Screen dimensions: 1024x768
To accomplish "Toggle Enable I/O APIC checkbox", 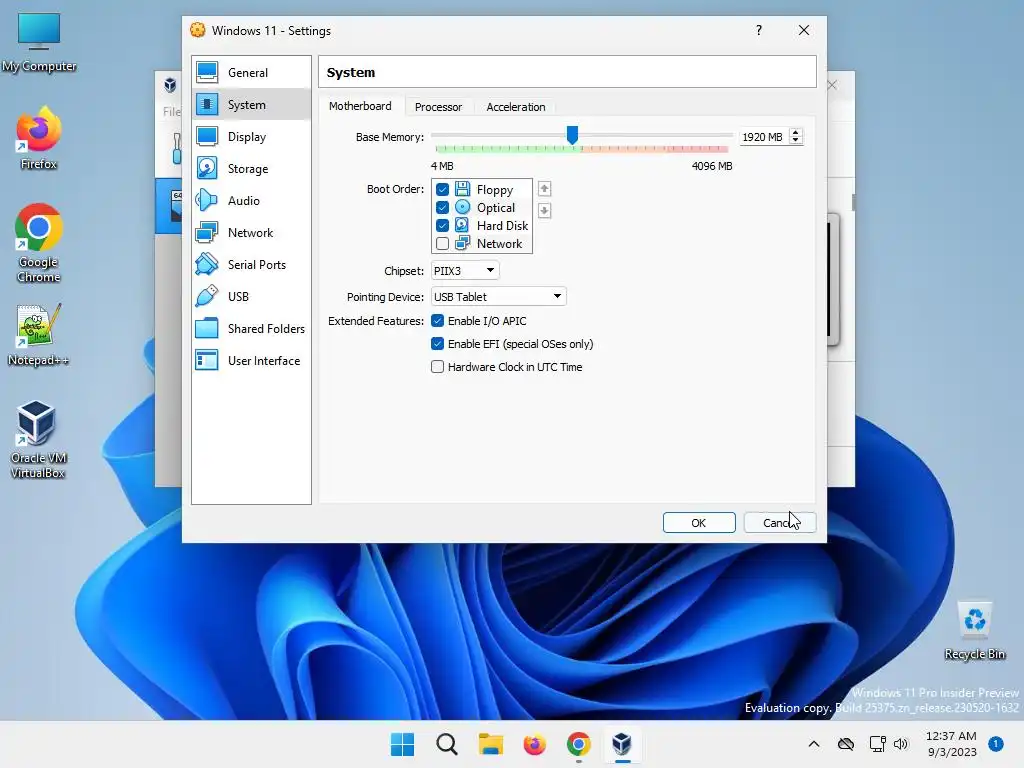I will (438, 321).
